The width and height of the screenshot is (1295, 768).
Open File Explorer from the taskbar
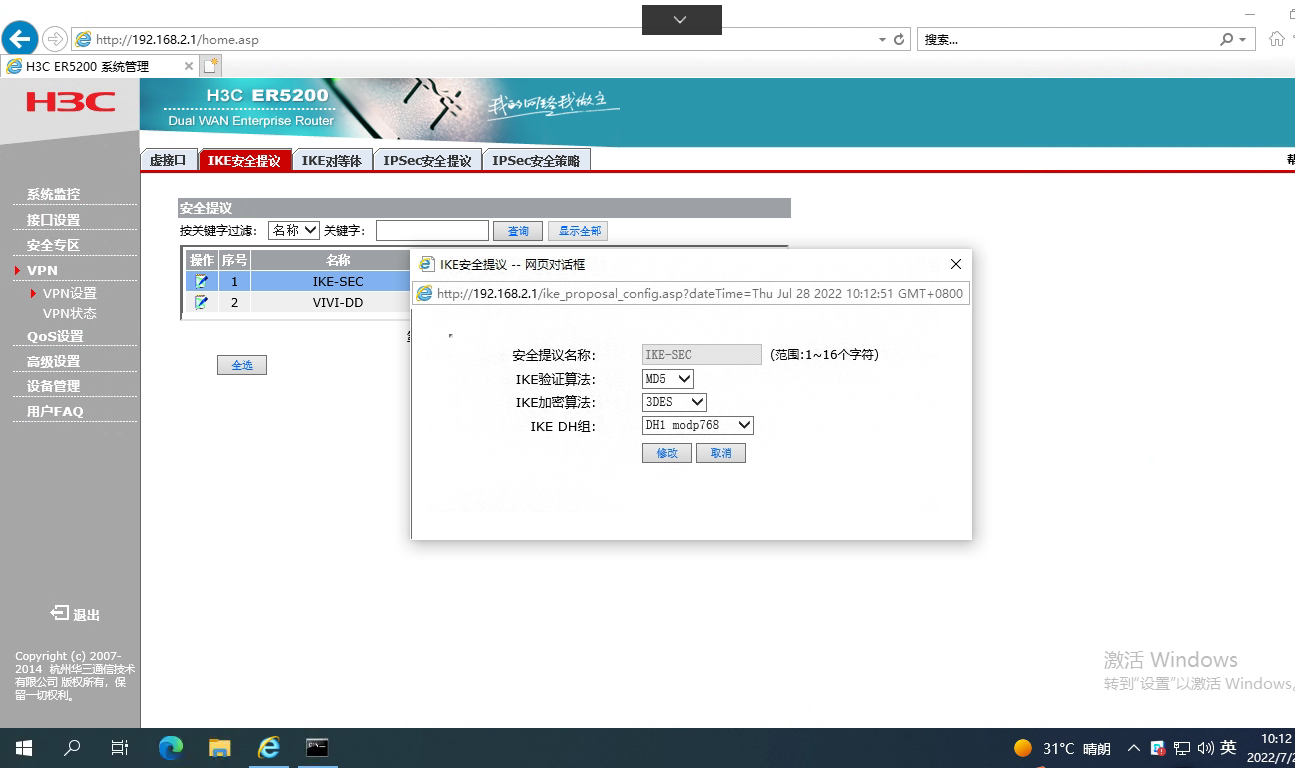click(220, 748)
